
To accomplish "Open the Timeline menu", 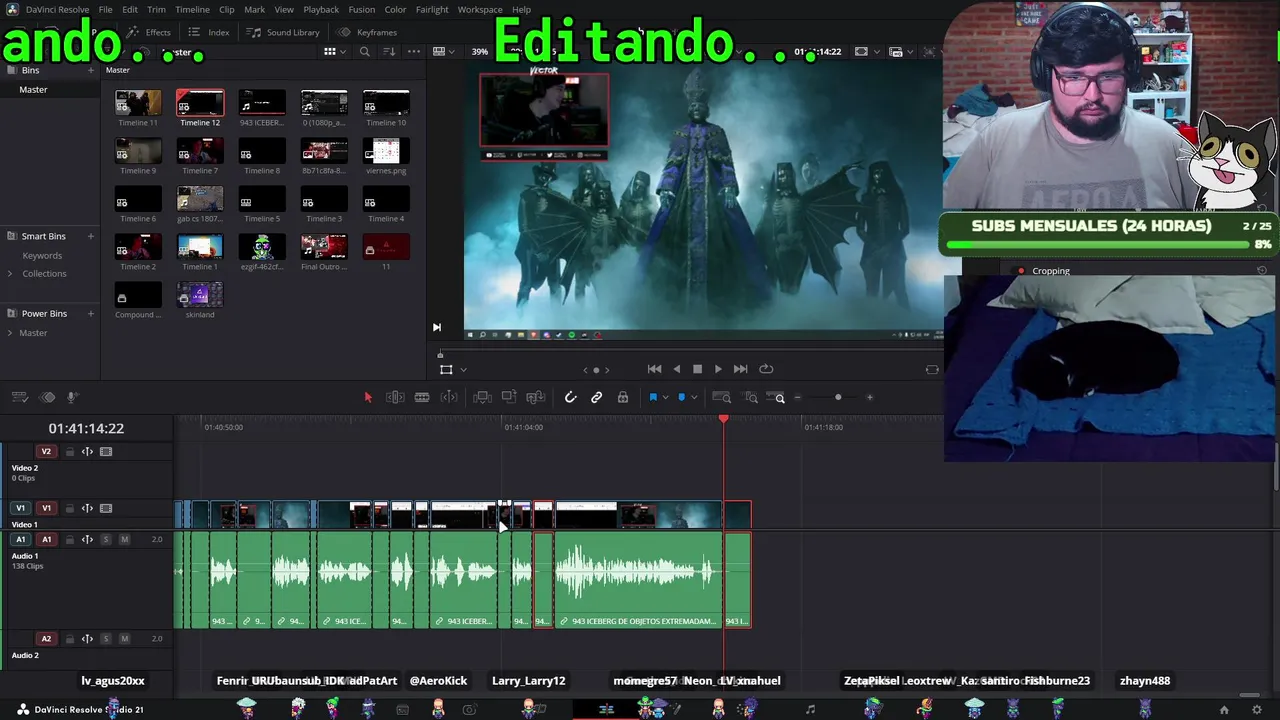I will [x=192, y=10].
